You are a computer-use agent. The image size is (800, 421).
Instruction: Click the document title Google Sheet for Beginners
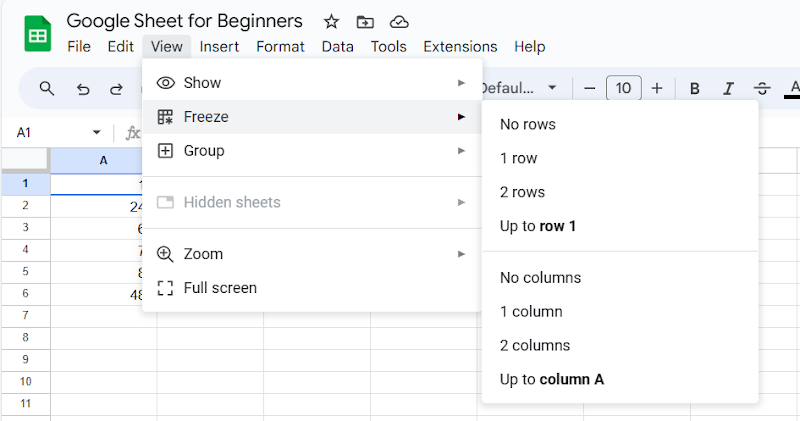pyautogui.click(x=184, y=21)
